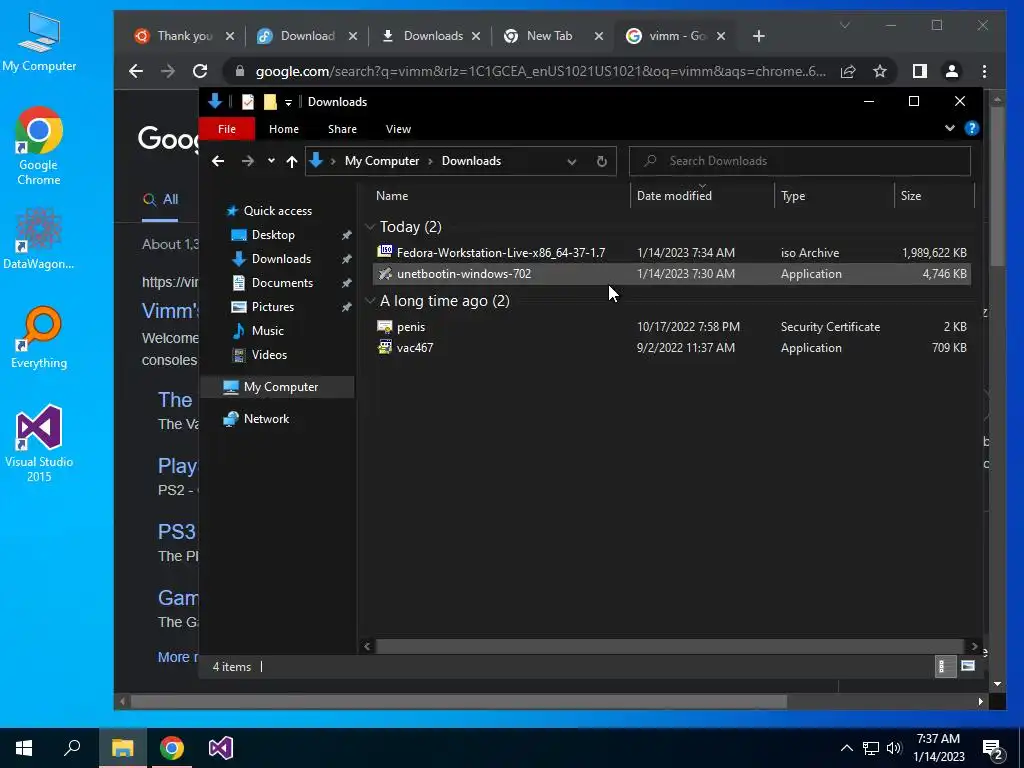Click the New folder icon in Explorer title bar
Viewport: 1024px width, 768px height.
pos(270,102)
